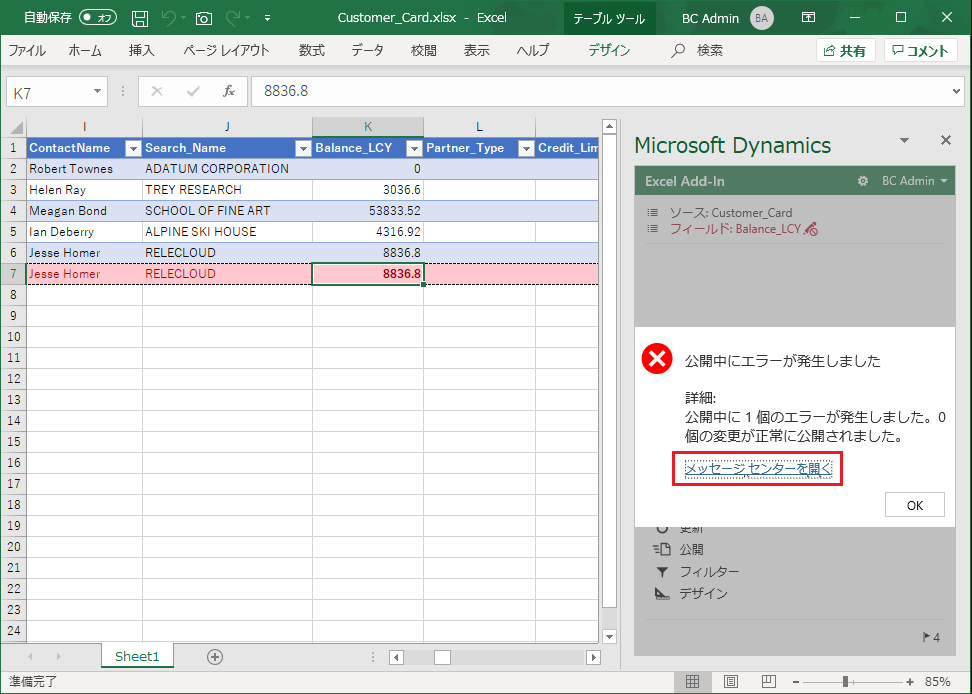The height and width of the screenshot is (694, 972).
Task: Switch to the デザイン ribbon tab
Action: (x=609, y=50)
